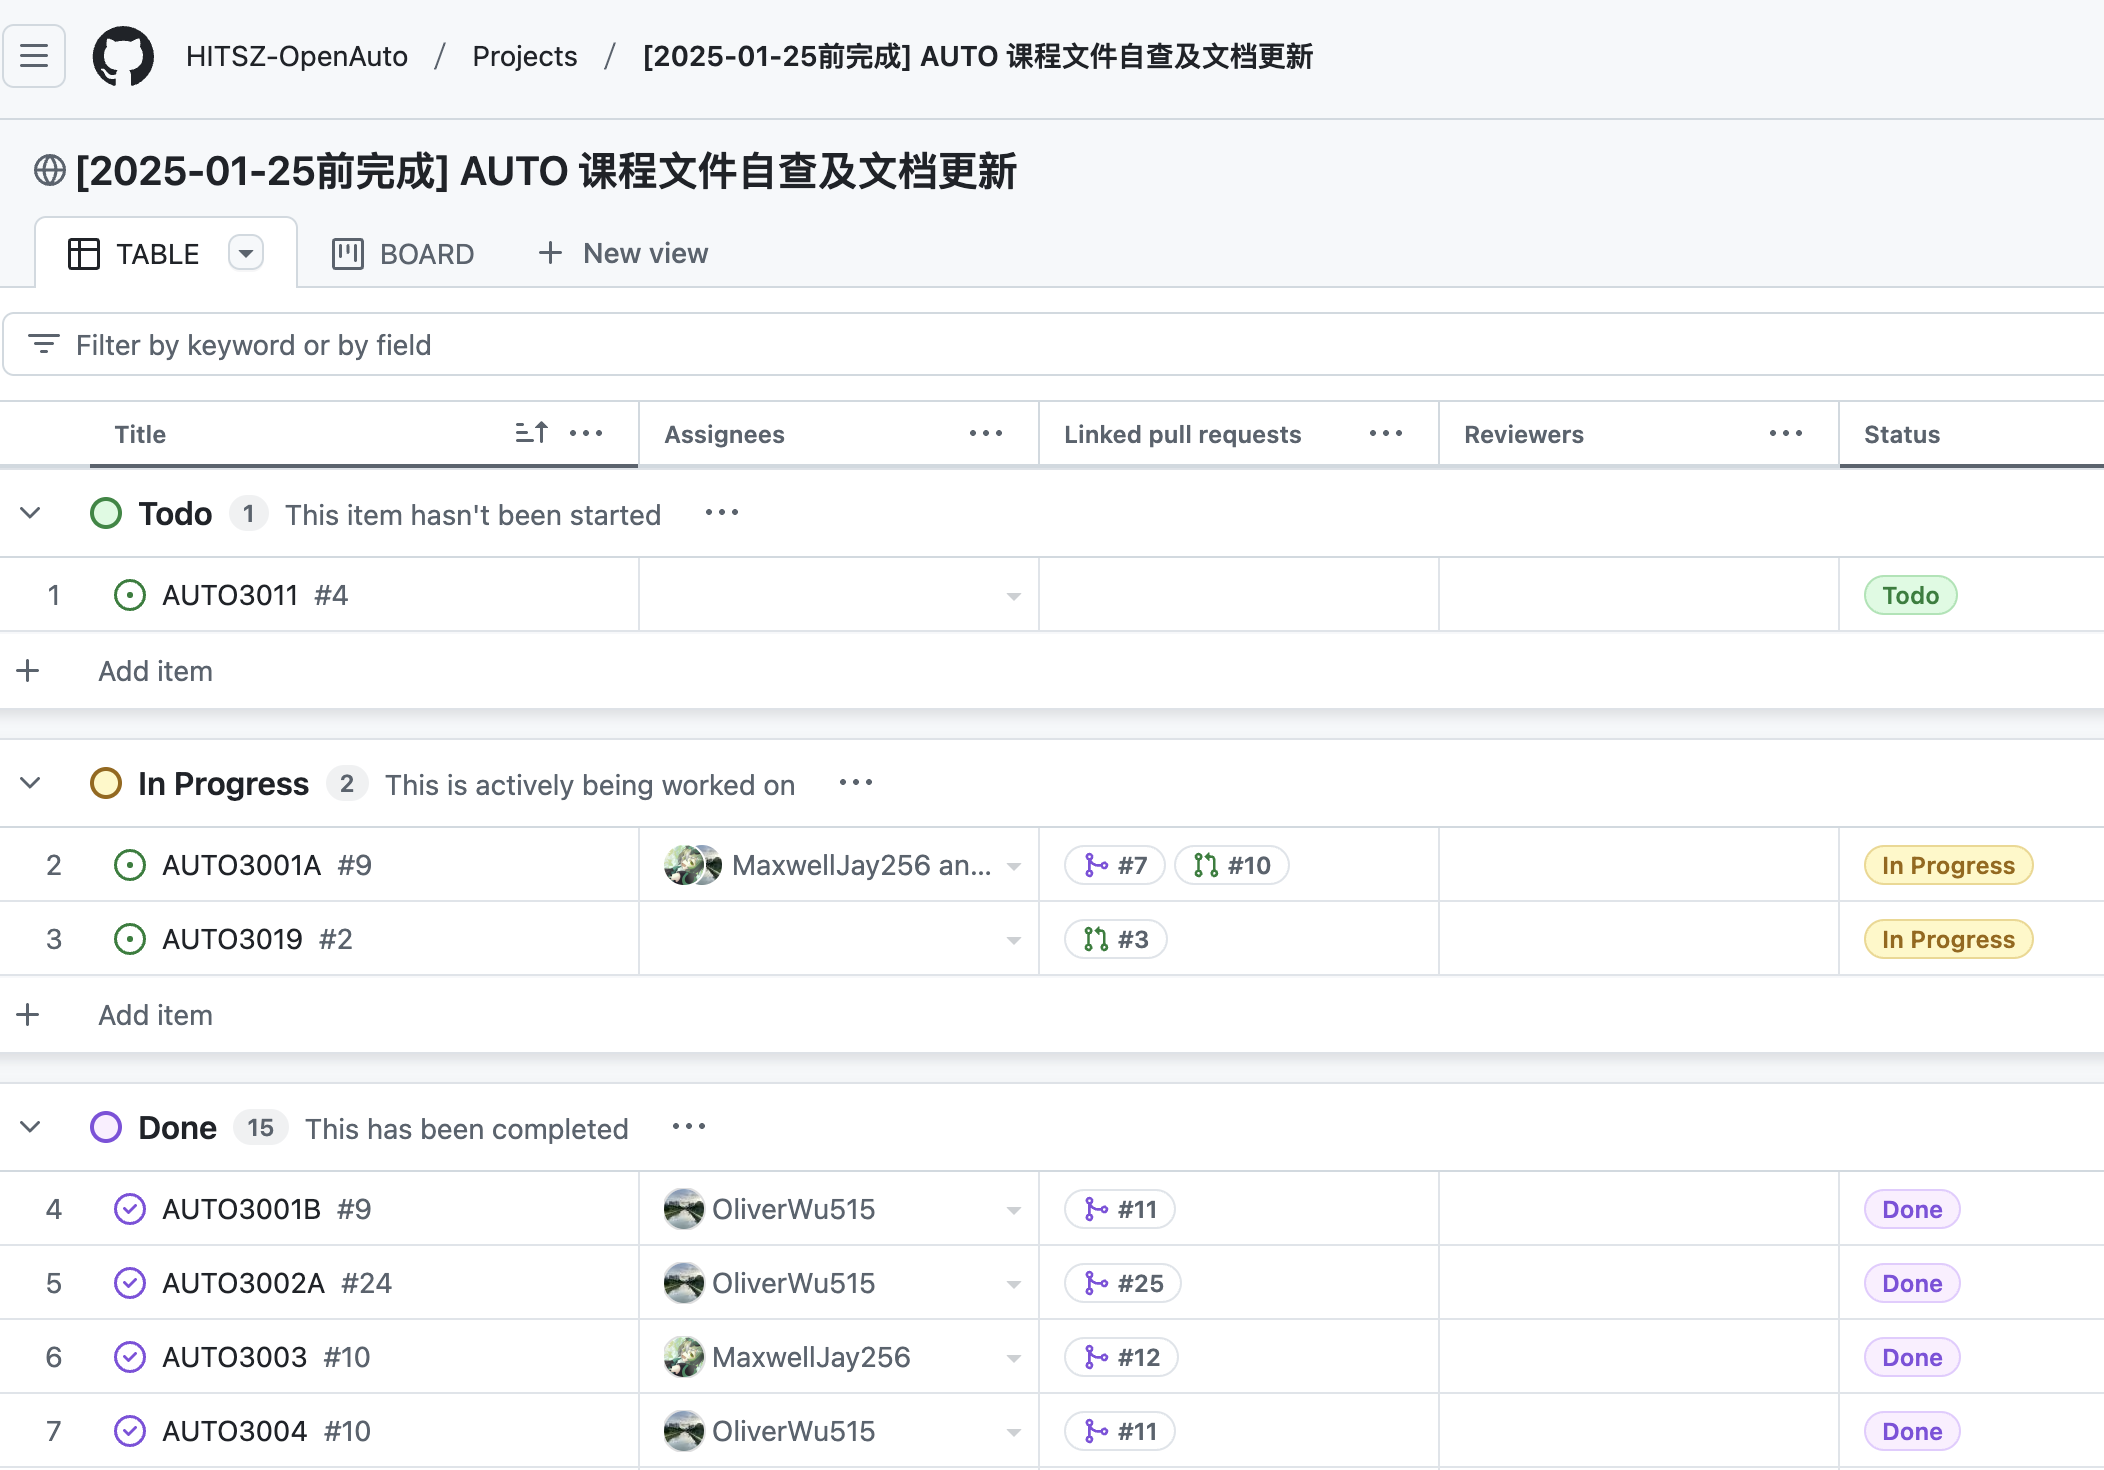Open TABLE view options dropdown

pos(245,253)
